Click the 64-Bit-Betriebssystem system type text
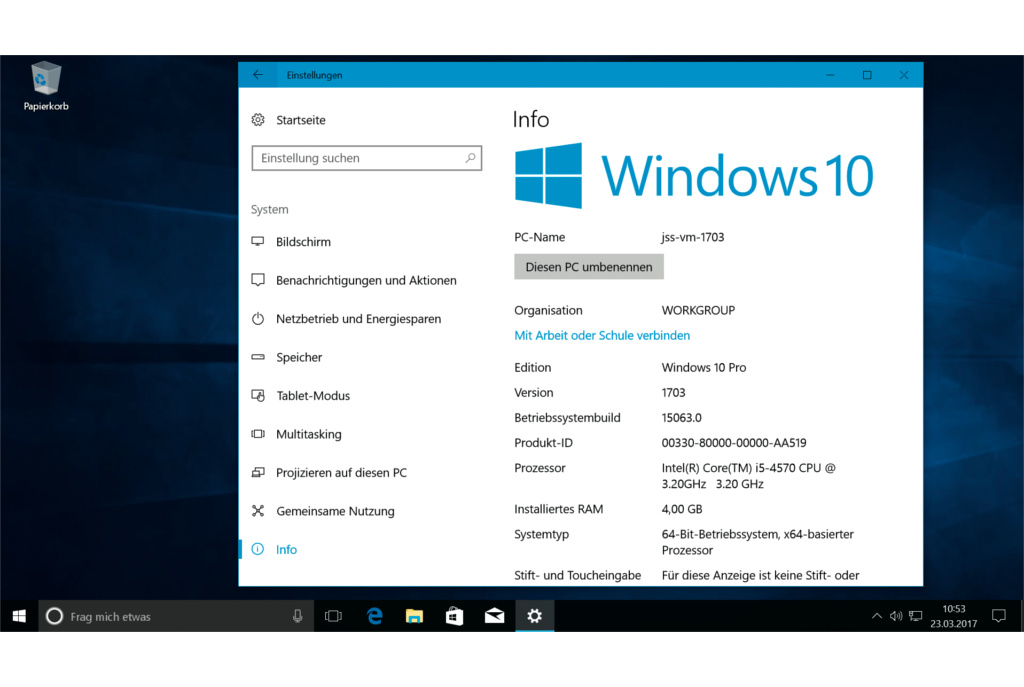 point(758,542)
